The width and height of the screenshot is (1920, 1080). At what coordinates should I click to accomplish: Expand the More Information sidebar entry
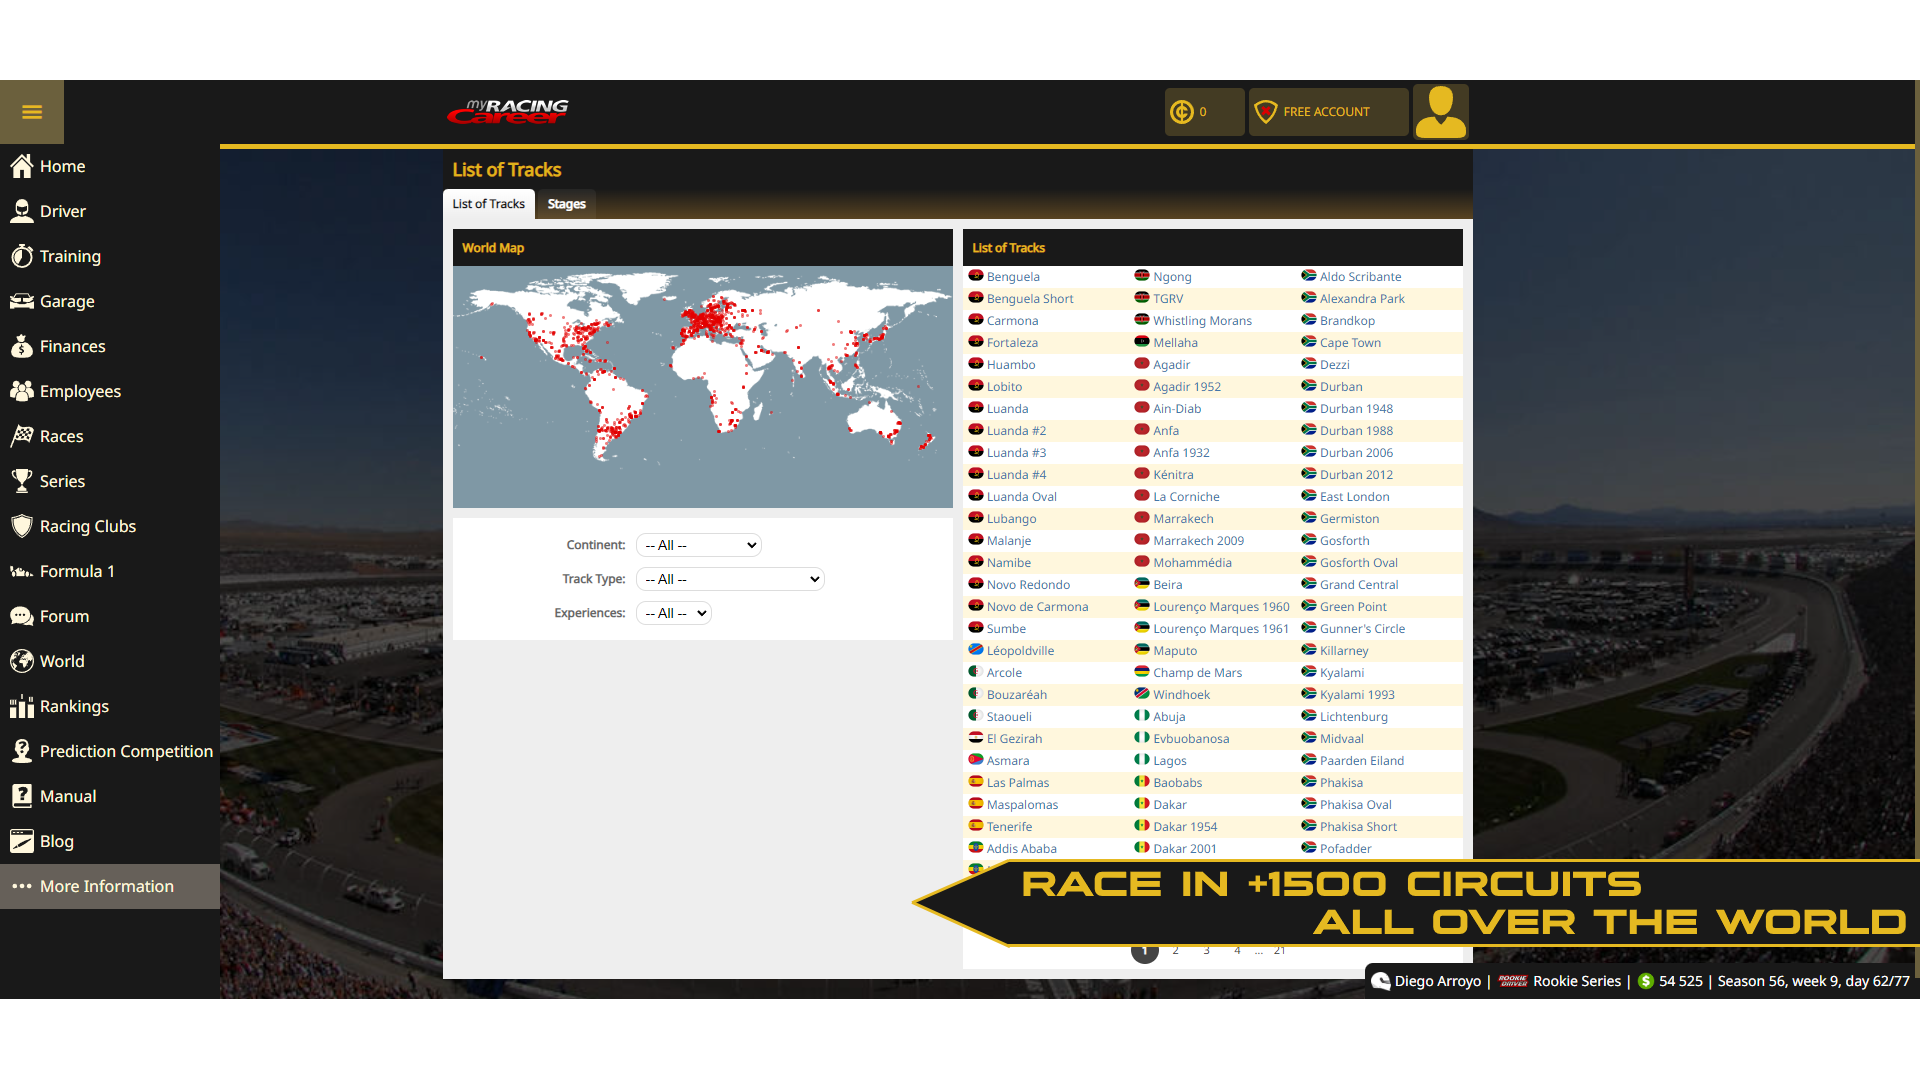pyautogui.click(x=106, y=886)
